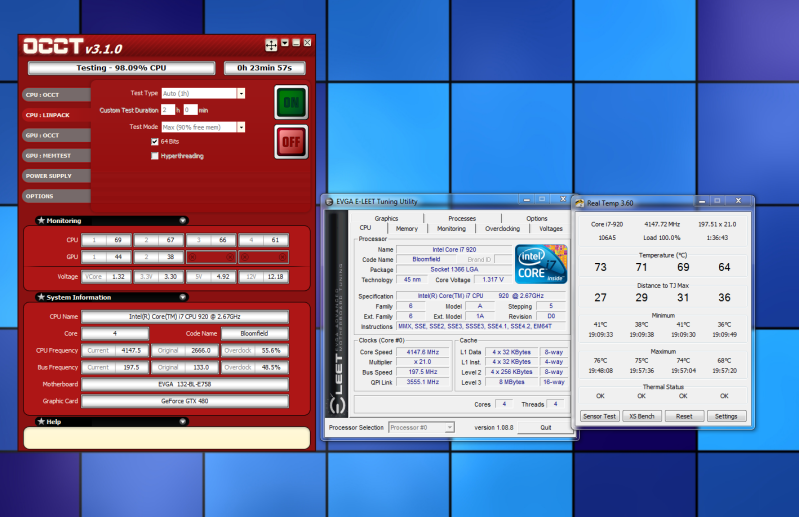The image size is (799, 517).
Task: Click the XS Bench button in Real Temp
Action: tap(642, 416)
